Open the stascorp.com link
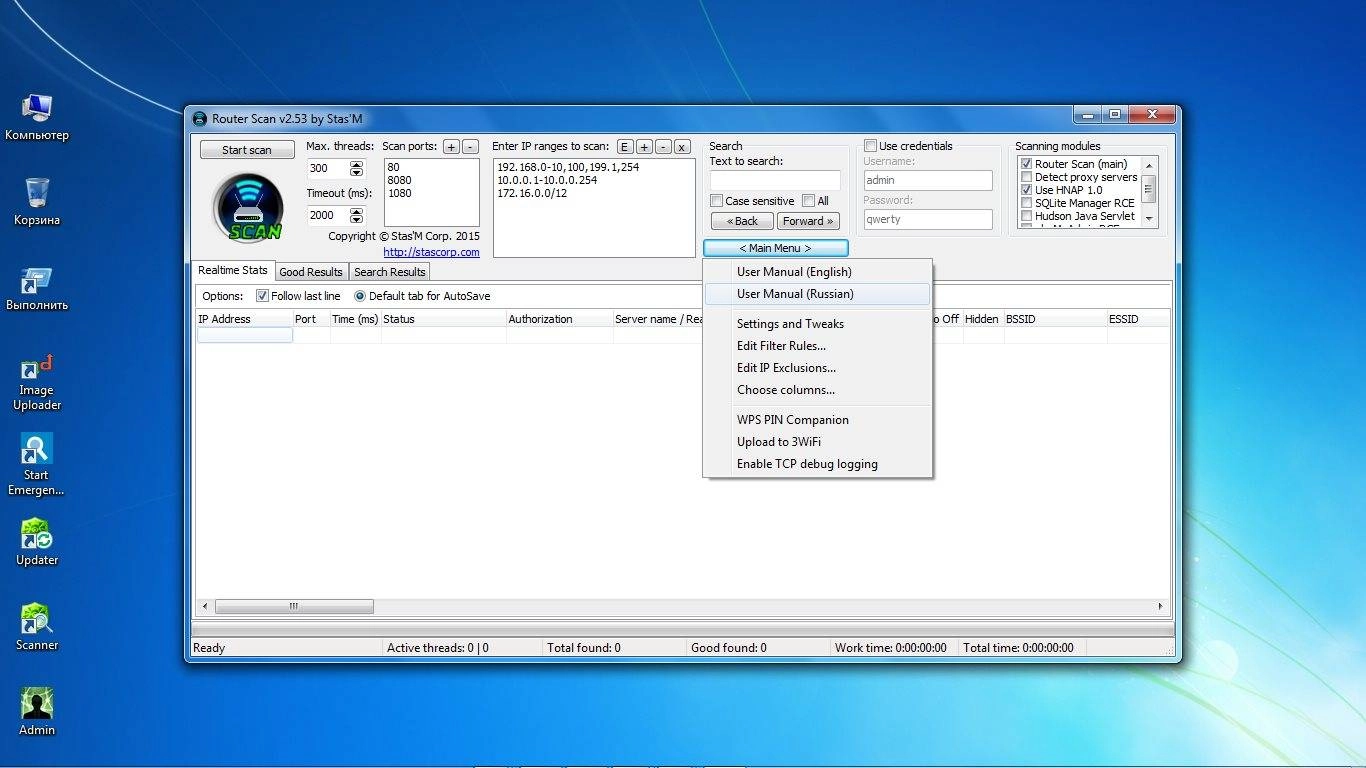This screenshot has height=768, width=1366. [431, 252]
